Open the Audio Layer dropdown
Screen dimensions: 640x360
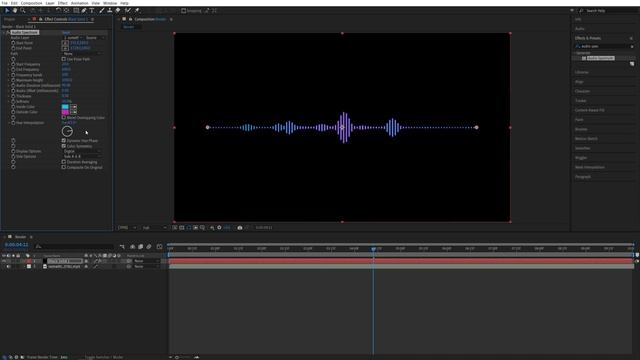(x=73, y=38)
